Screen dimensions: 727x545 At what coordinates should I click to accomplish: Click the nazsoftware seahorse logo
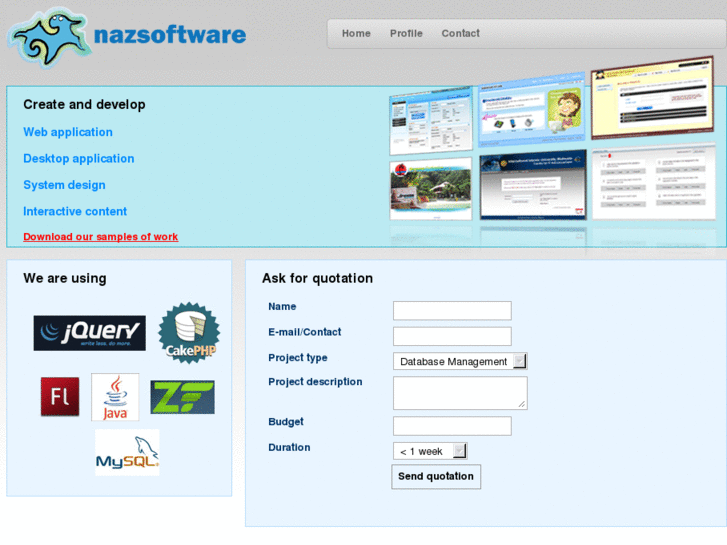(x=49, y=37)
